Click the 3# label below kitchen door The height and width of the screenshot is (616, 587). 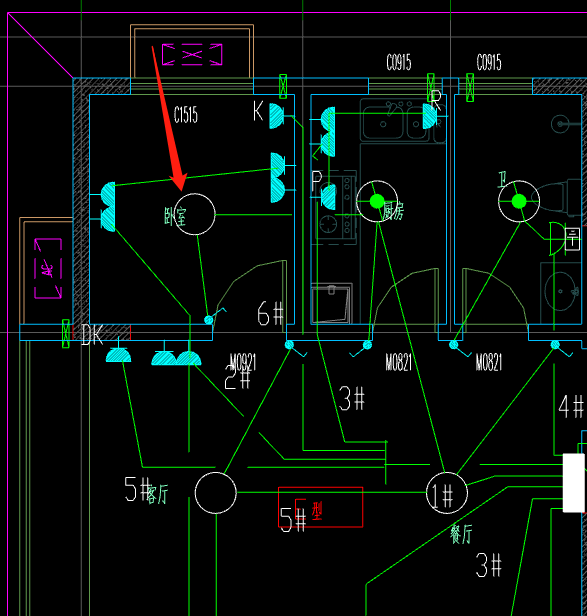(352, 398)
